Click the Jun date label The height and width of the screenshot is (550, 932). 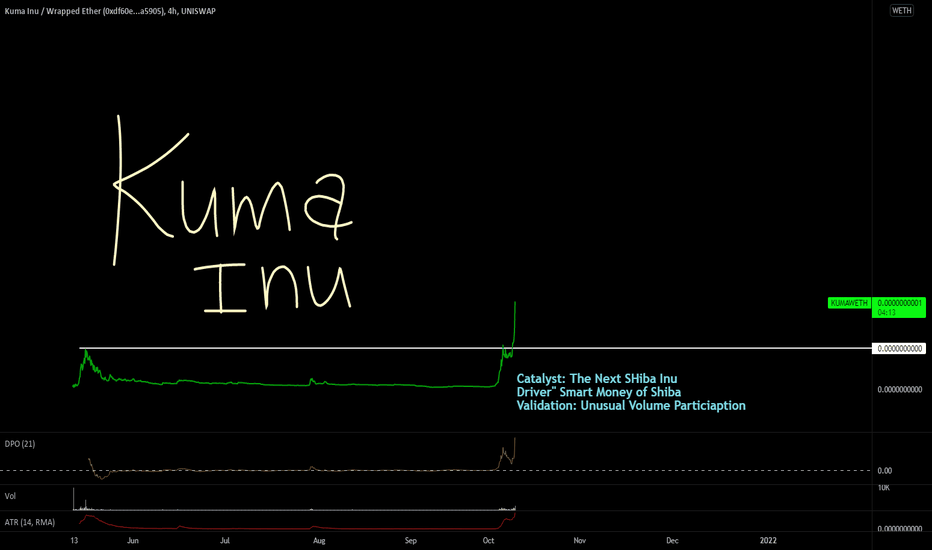(x=133, y=540)
